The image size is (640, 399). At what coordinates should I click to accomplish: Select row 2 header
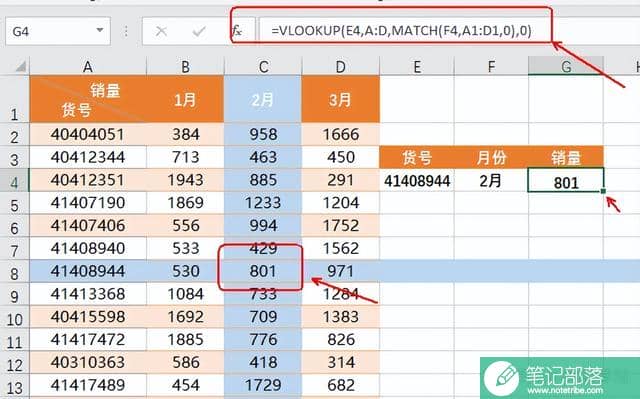click(x=15, y=135)
